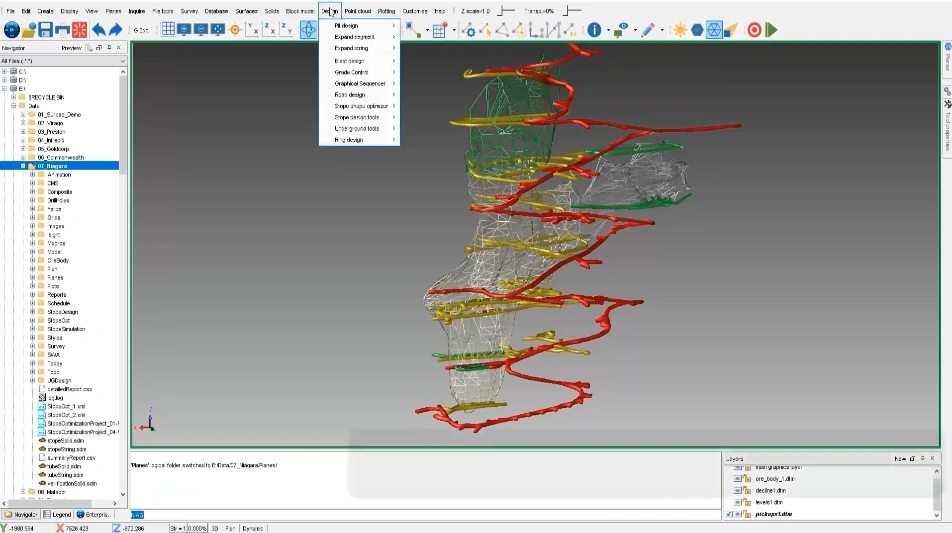
Task: Toggle the active checkmark on pickups1 layer
Action: (730, 514)
